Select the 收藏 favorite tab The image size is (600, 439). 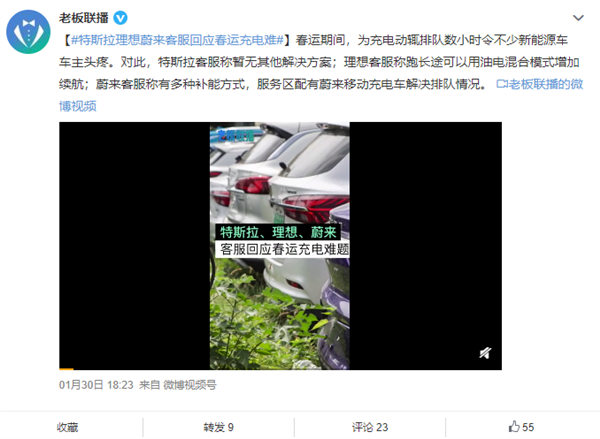(68, 427)
